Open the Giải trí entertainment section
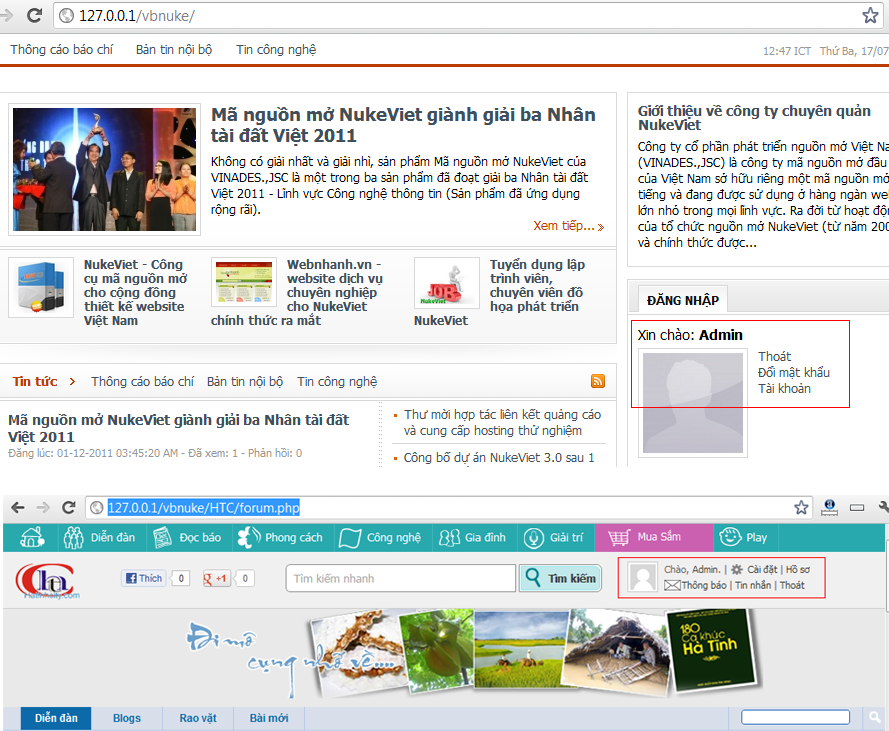This screenshot has width=889, height=731. click(x=553, y=538)
